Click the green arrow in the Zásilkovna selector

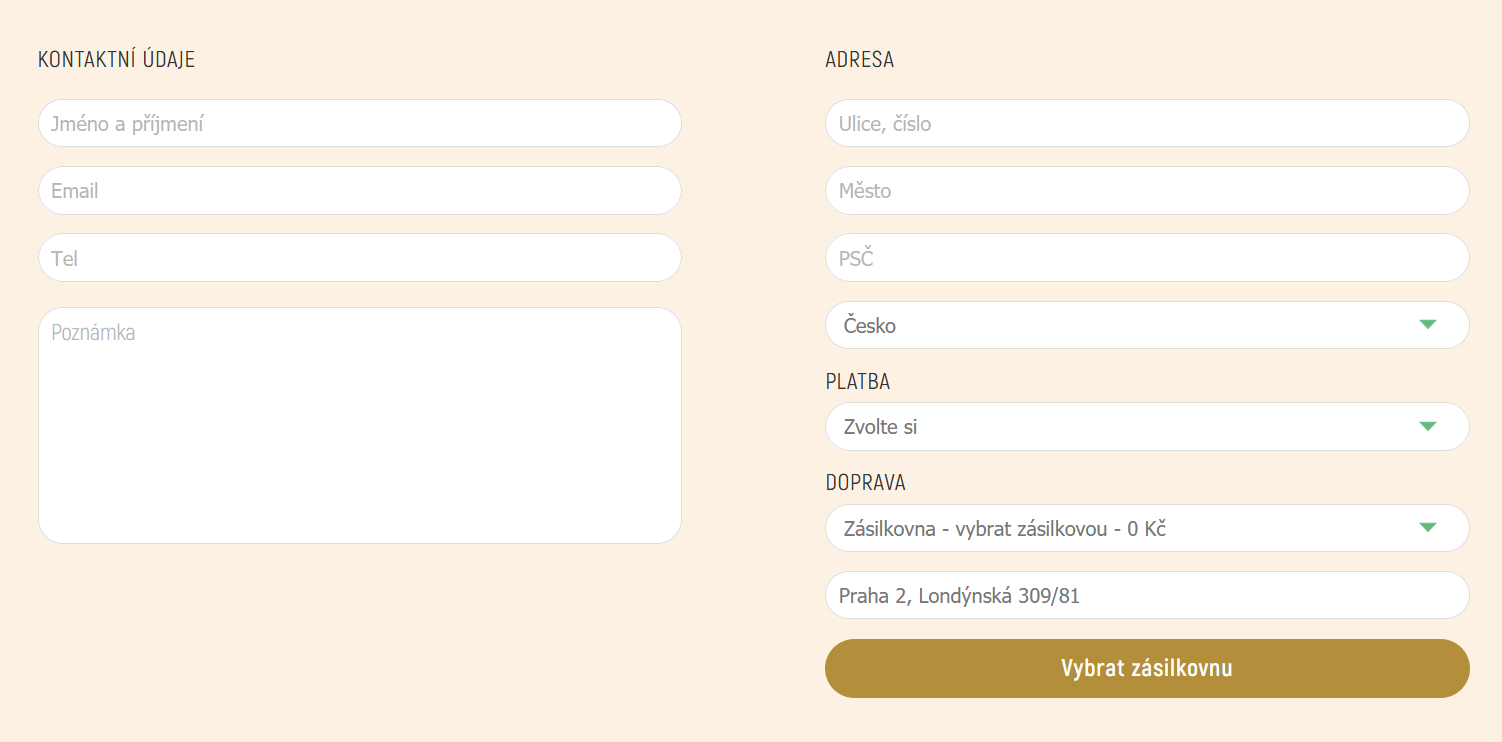coord(1427,527)
